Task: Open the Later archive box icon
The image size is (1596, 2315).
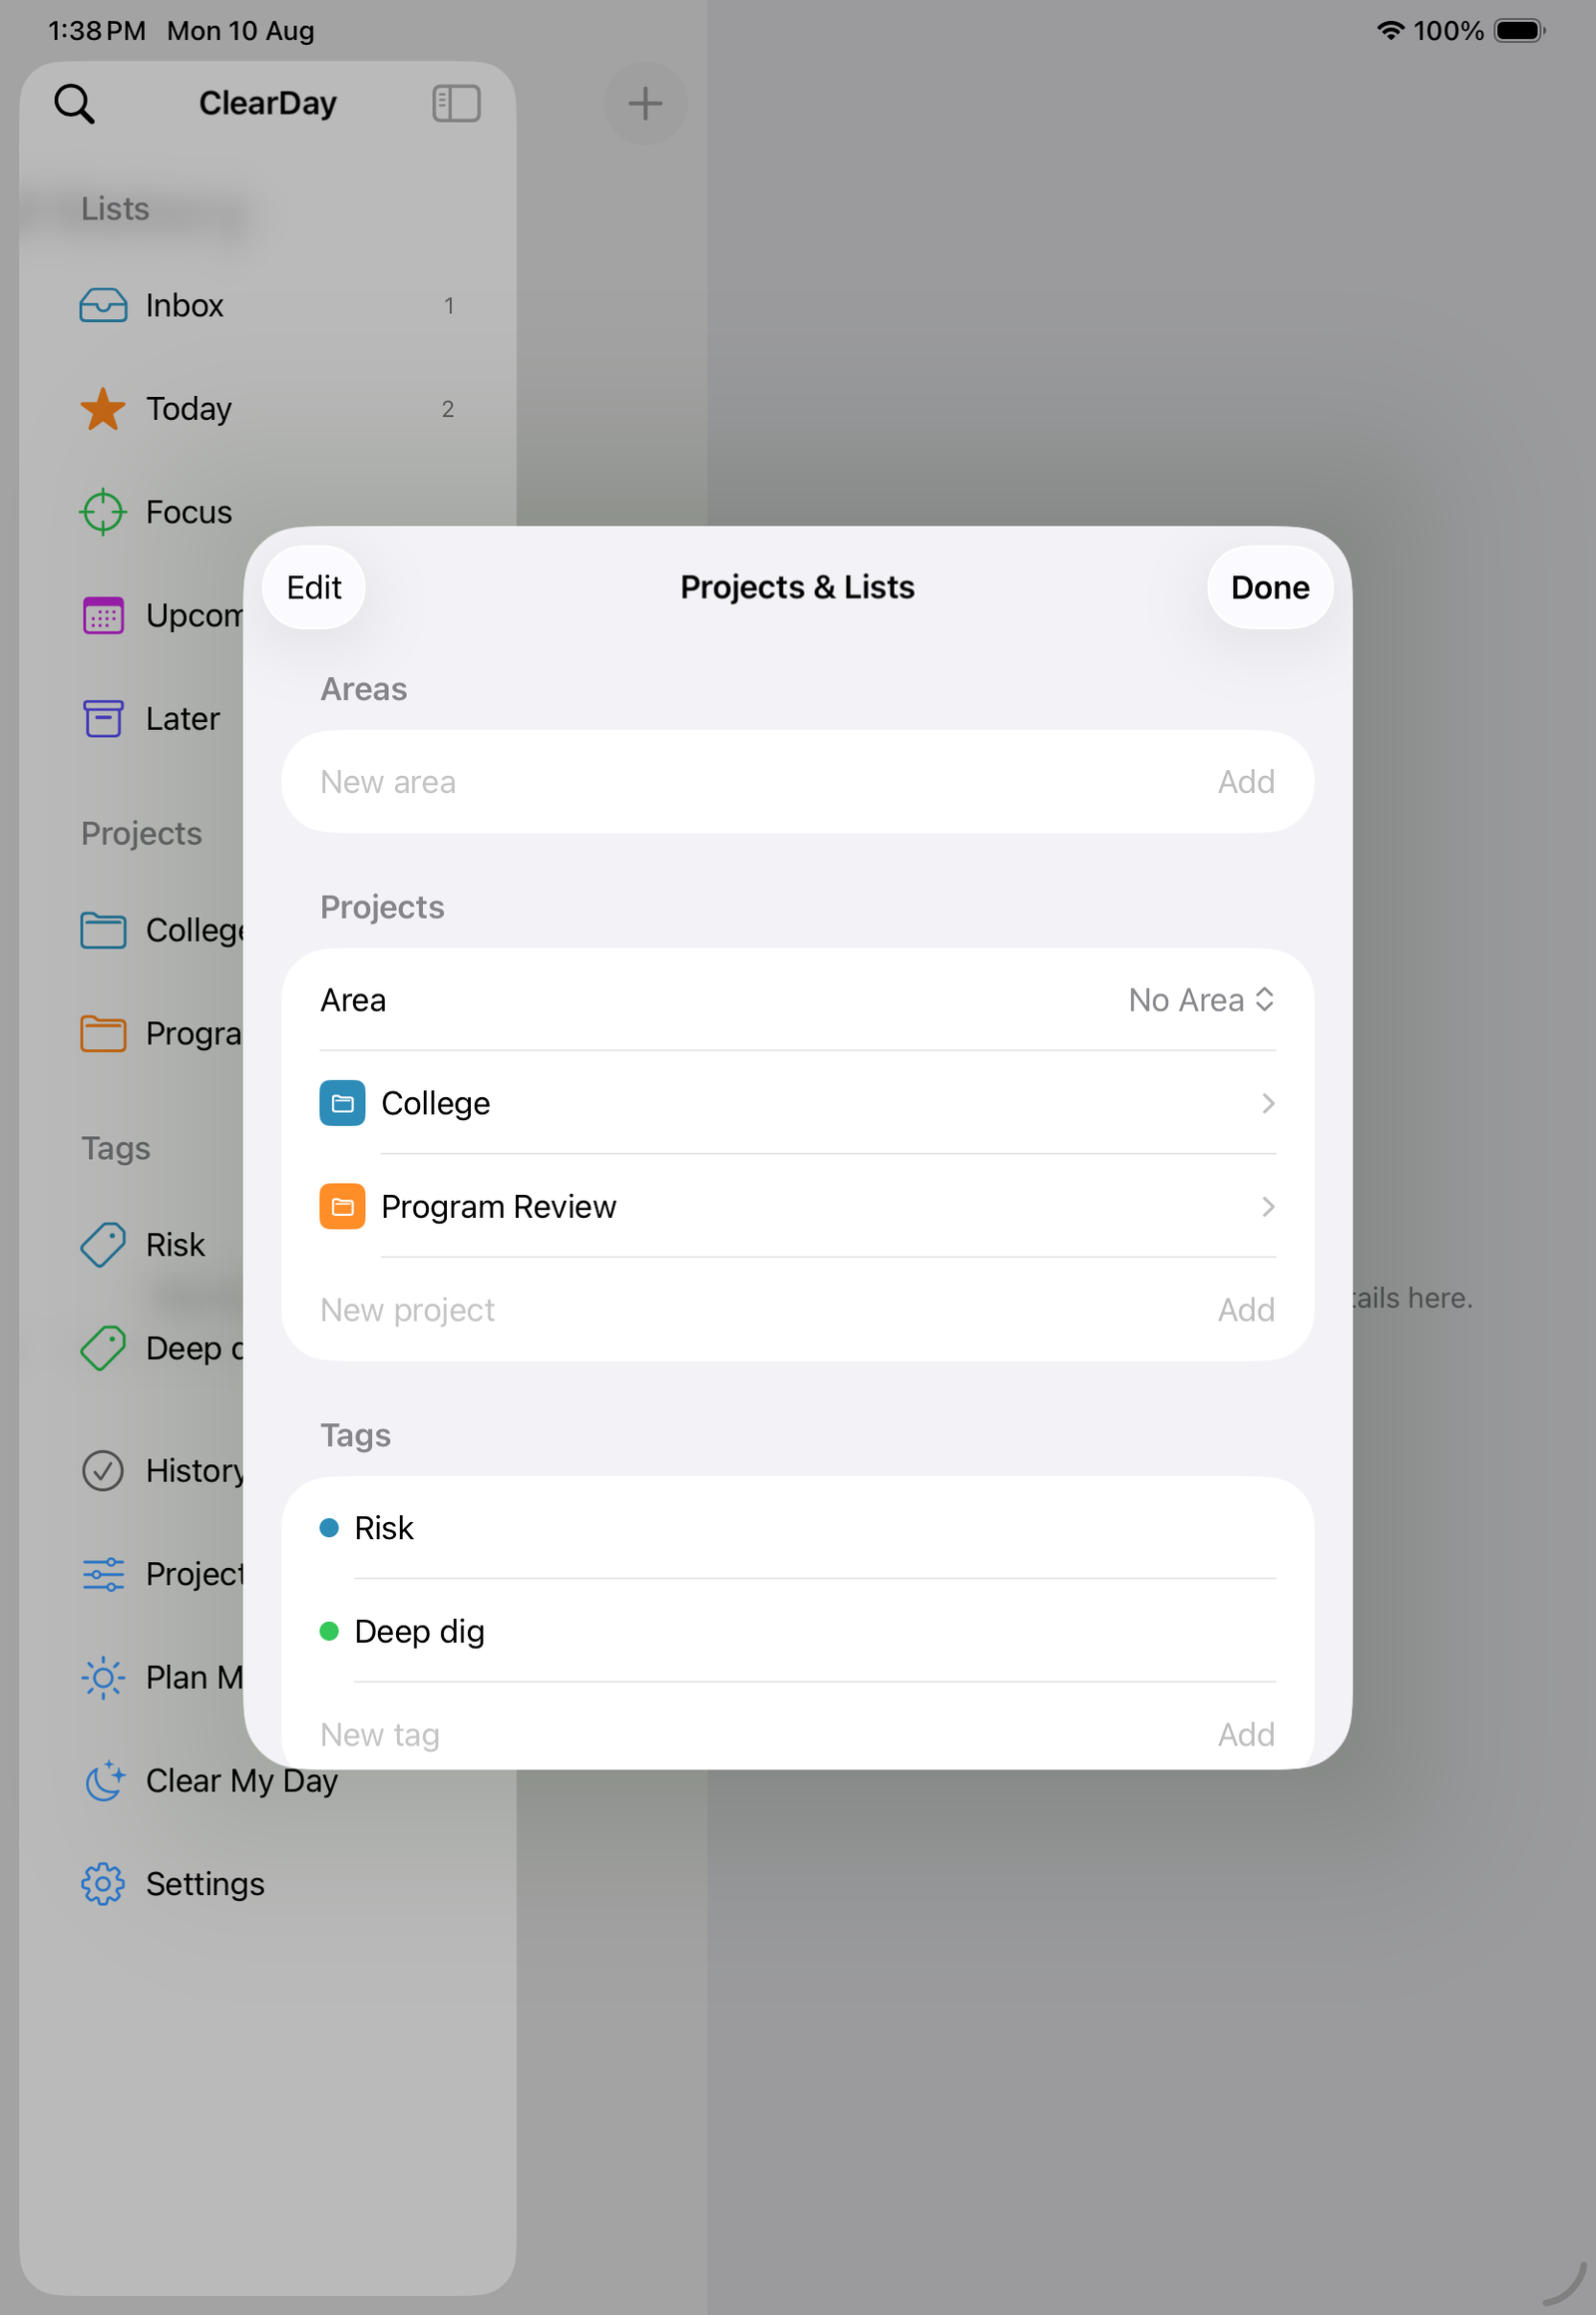Action: point(103,719)
